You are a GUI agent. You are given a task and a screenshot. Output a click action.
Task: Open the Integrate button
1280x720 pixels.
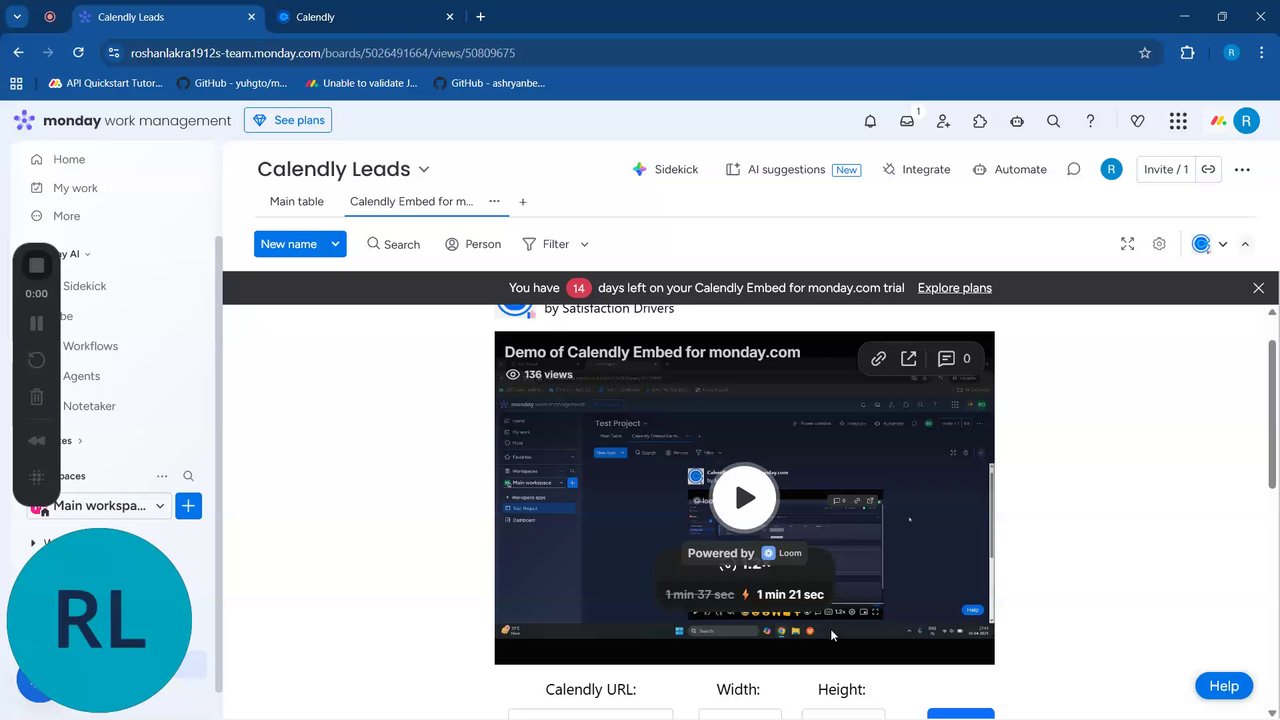tap(916, 169)
